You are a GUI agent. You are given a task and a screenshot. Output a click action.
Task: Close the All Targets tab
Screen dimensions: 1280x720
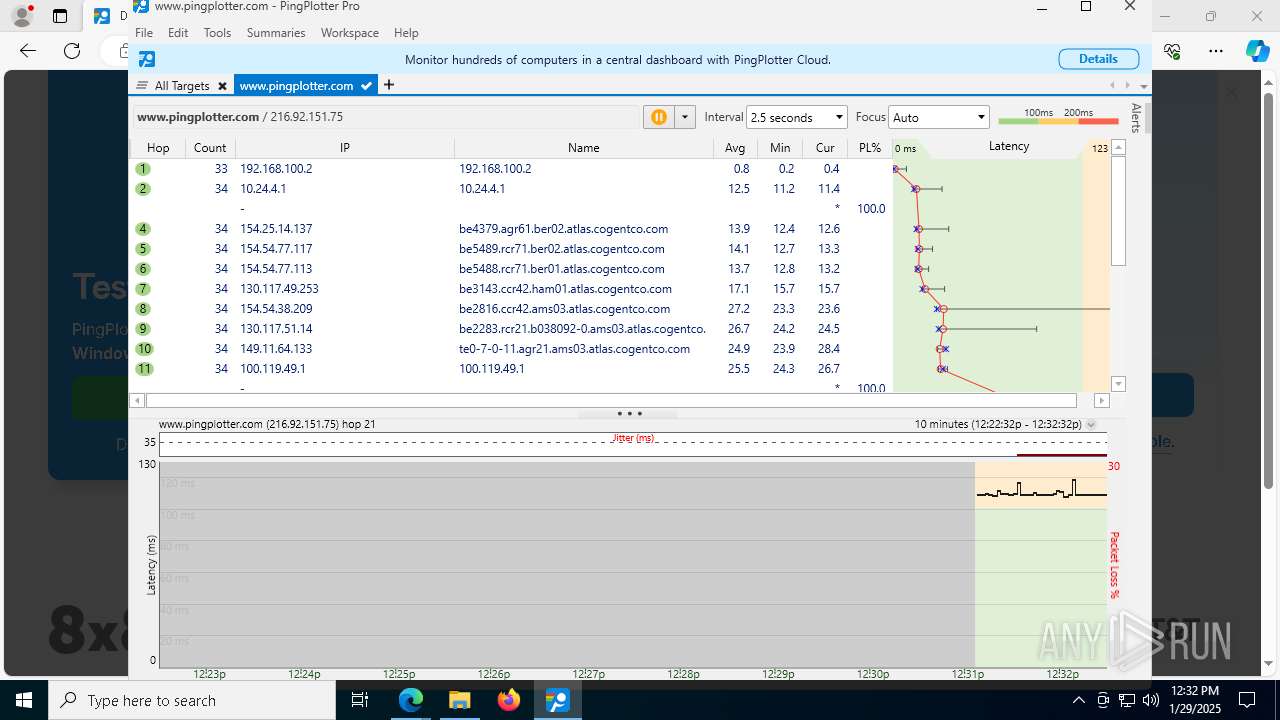(x=222, y=86)
